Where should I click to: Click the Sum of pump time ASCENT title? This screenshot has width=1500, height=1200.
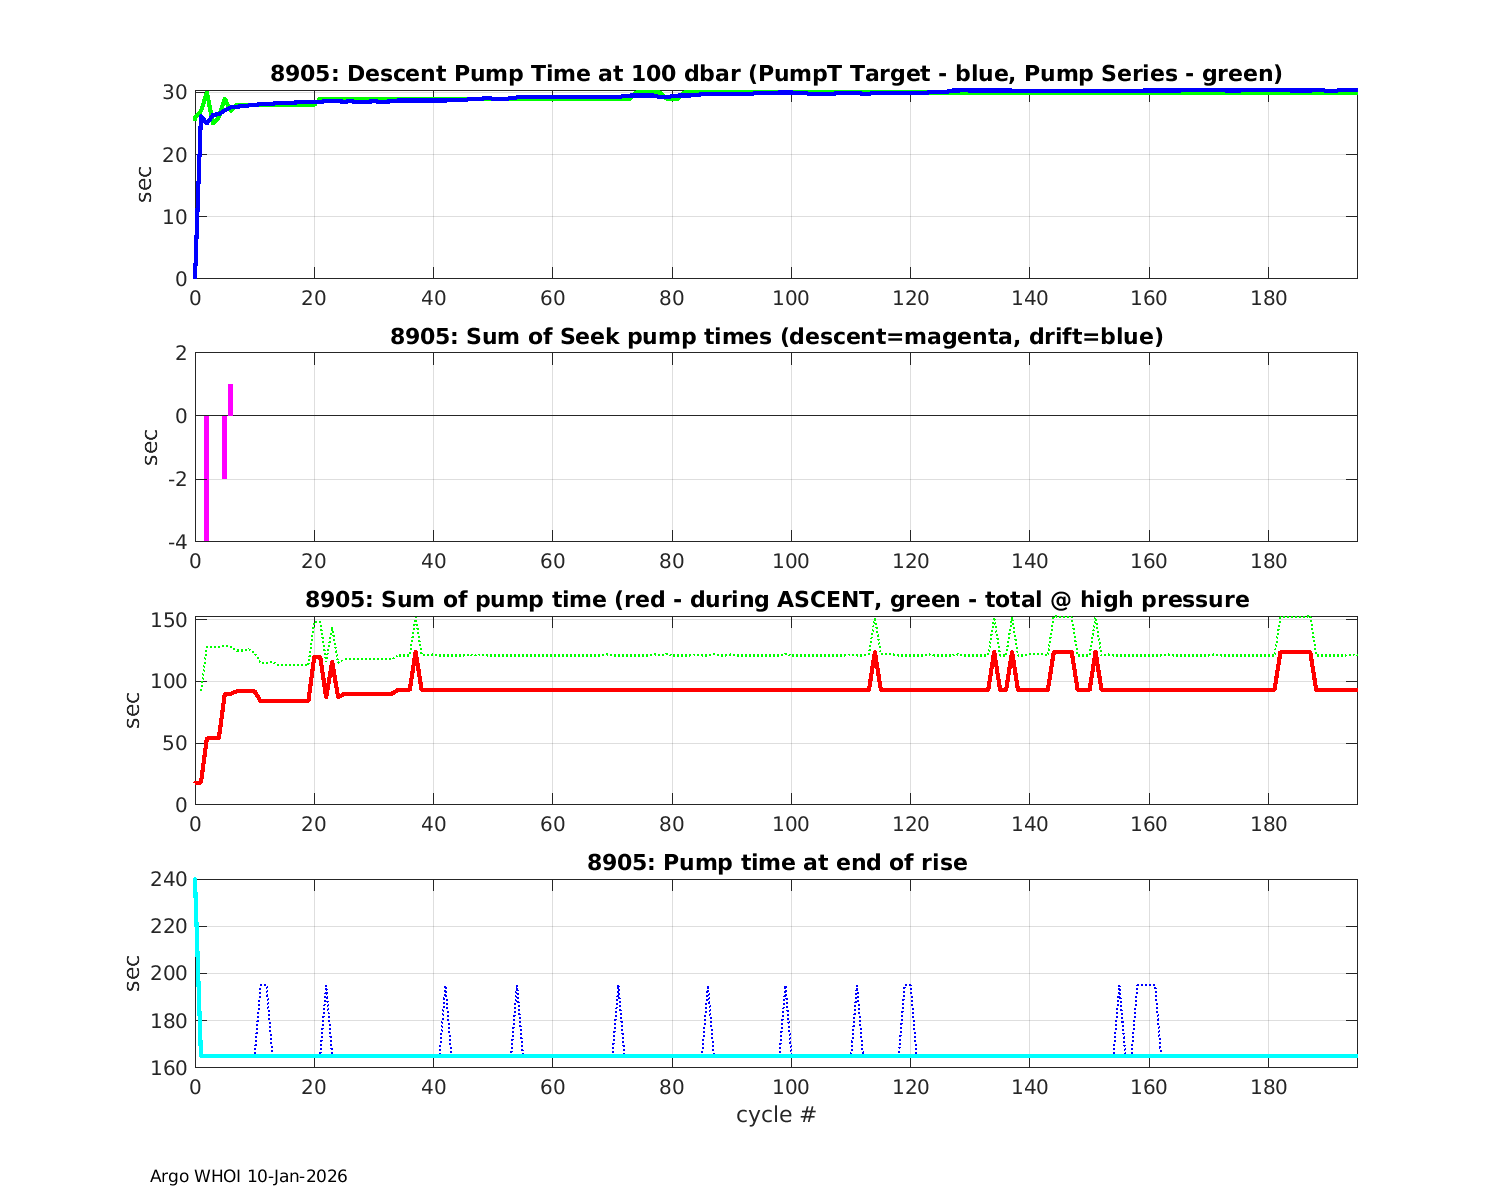776,600
